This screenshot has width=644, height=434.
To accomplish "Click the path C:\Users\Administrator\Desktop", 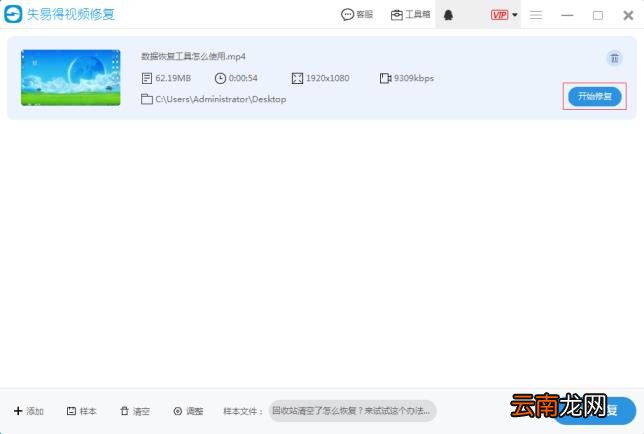I will [221, 99].
